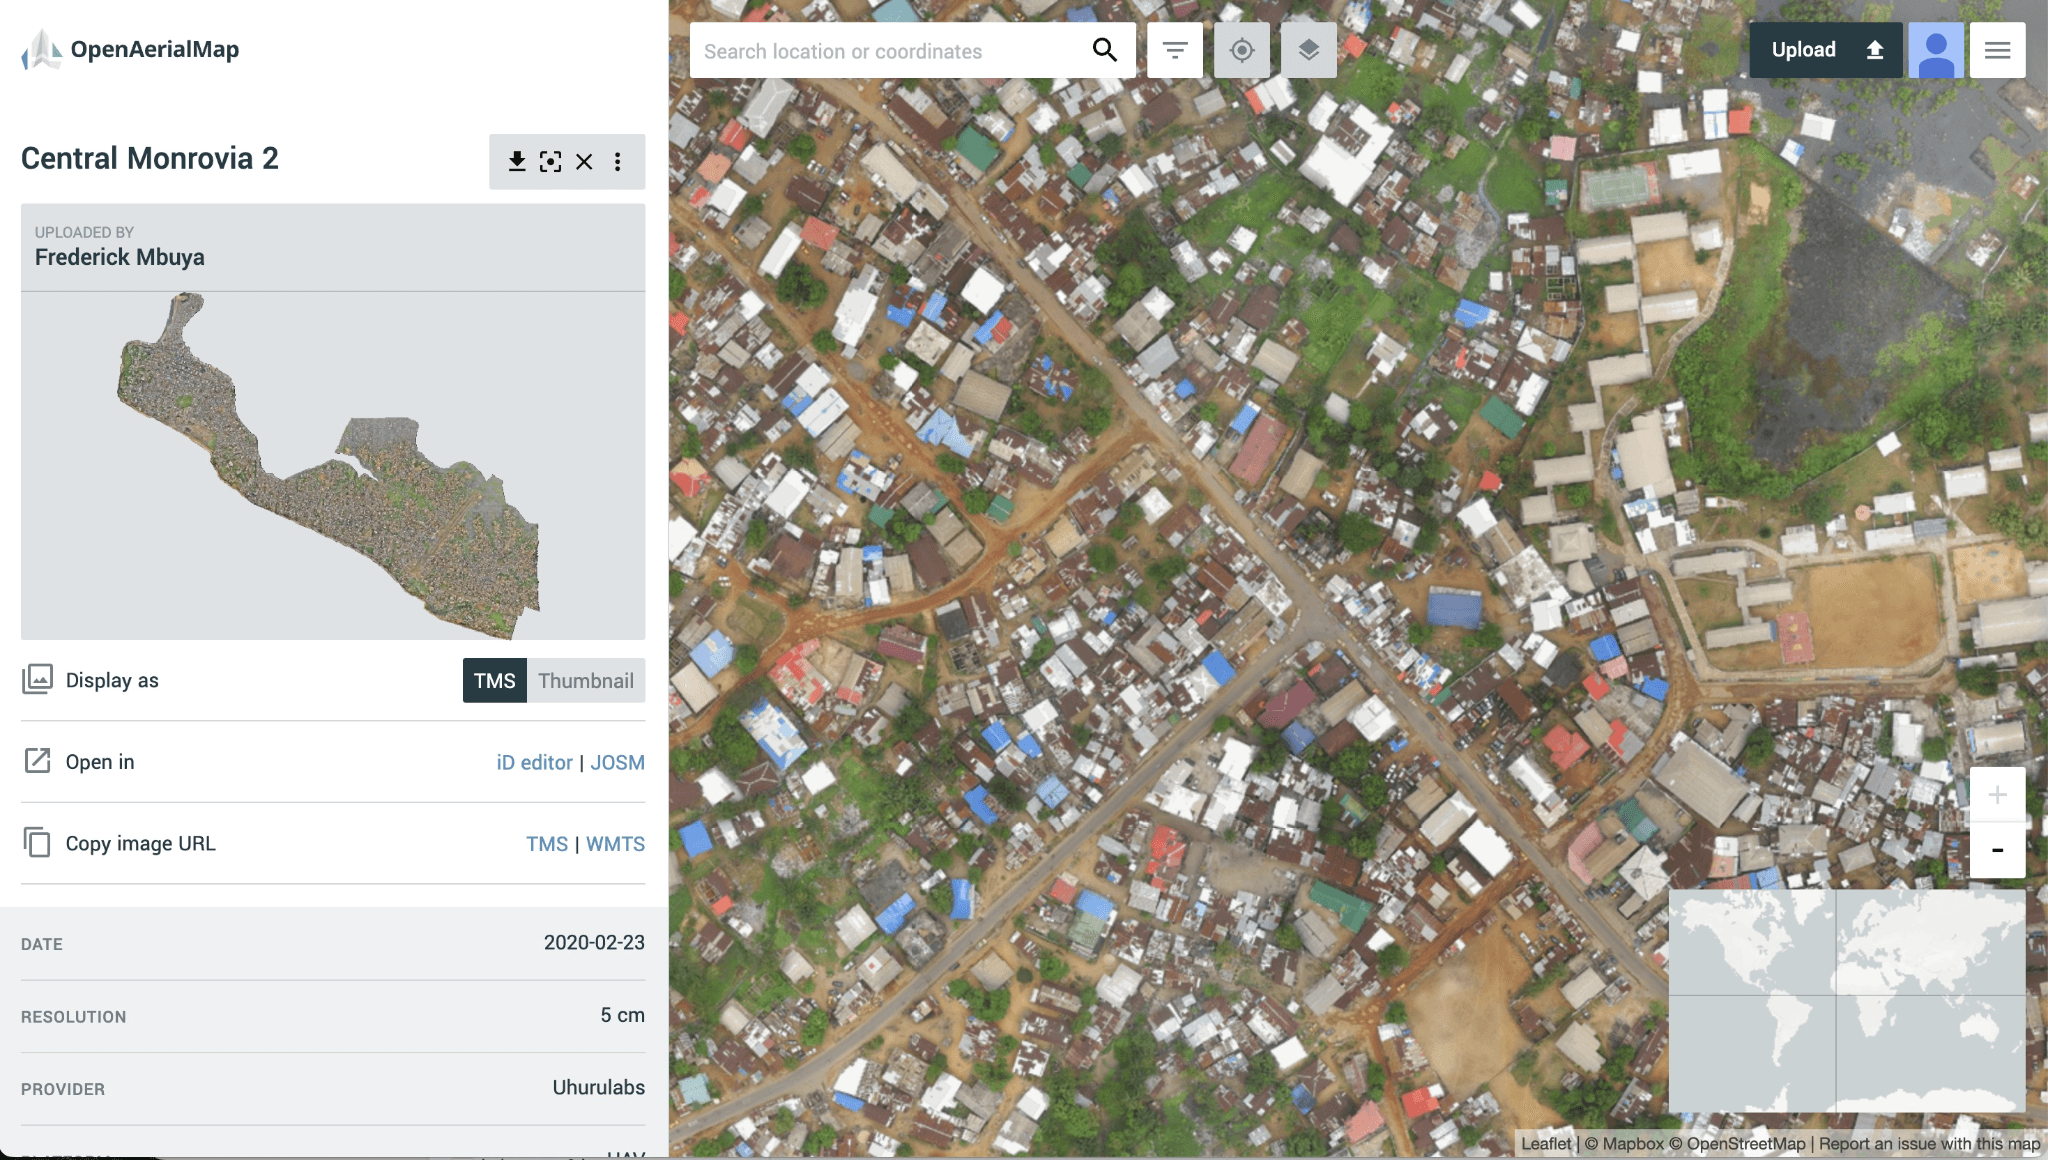The image size is (2048, 1160).
Task: Click Report an issue with this map
Action: pos(1930,1143)
